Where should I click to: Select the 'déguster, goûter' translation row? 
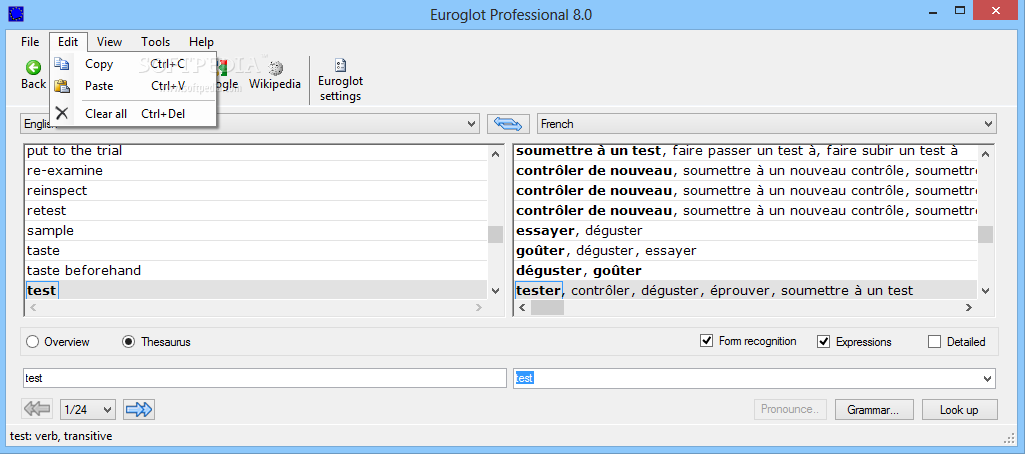(x=745, y=270)
